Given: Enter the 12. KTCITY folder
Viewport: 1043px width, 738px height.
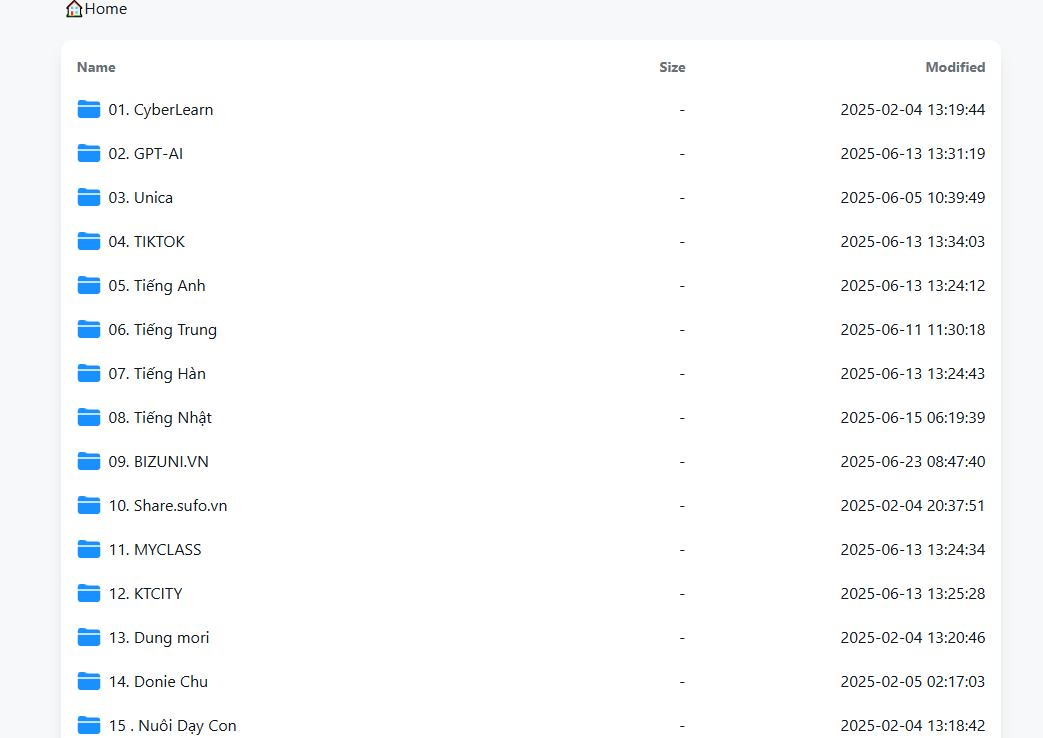Looking at the screenshot, I should pos(145,594).
